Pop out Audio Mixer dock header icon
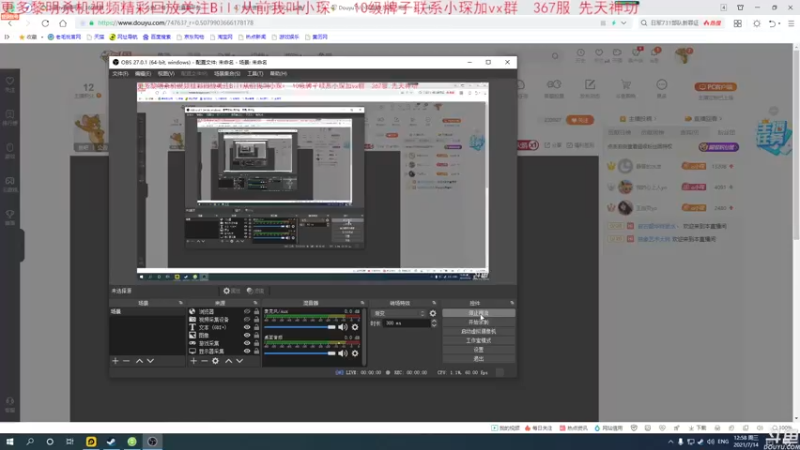This screenshot has height=450, width=800. tap(362, 303)
